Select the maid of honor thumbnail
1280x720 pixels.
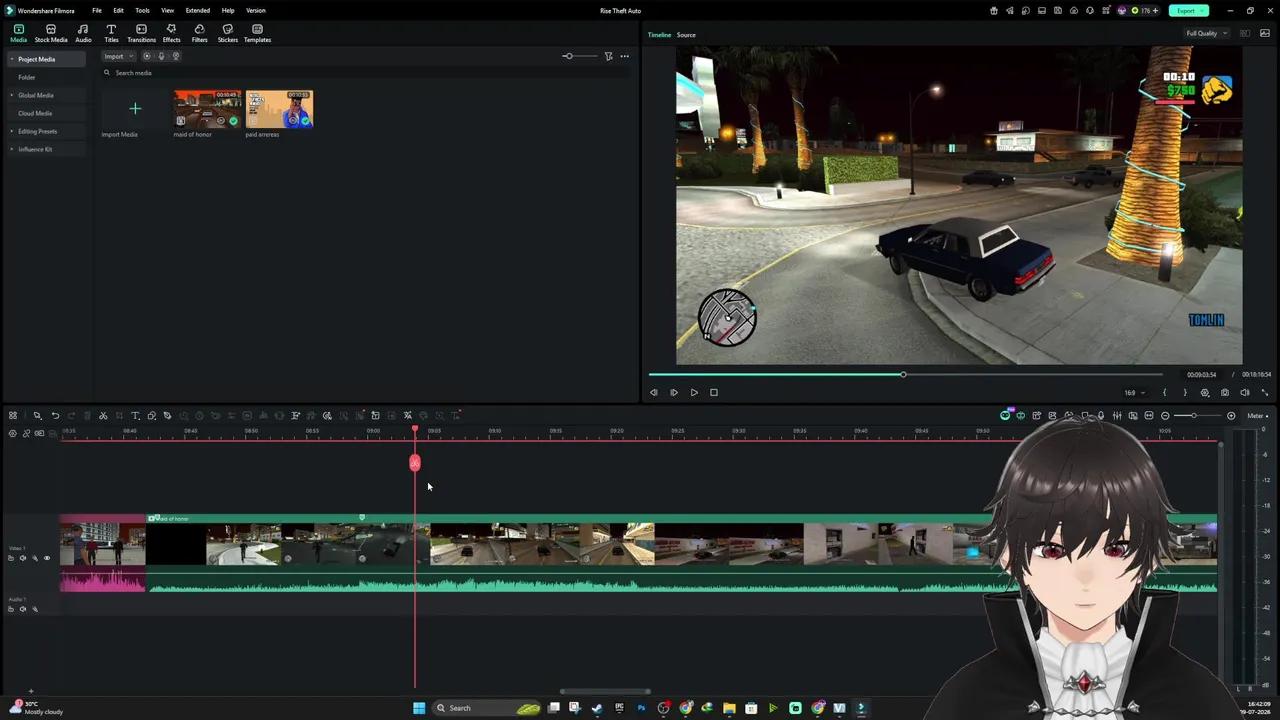click(x=207, y=109)
